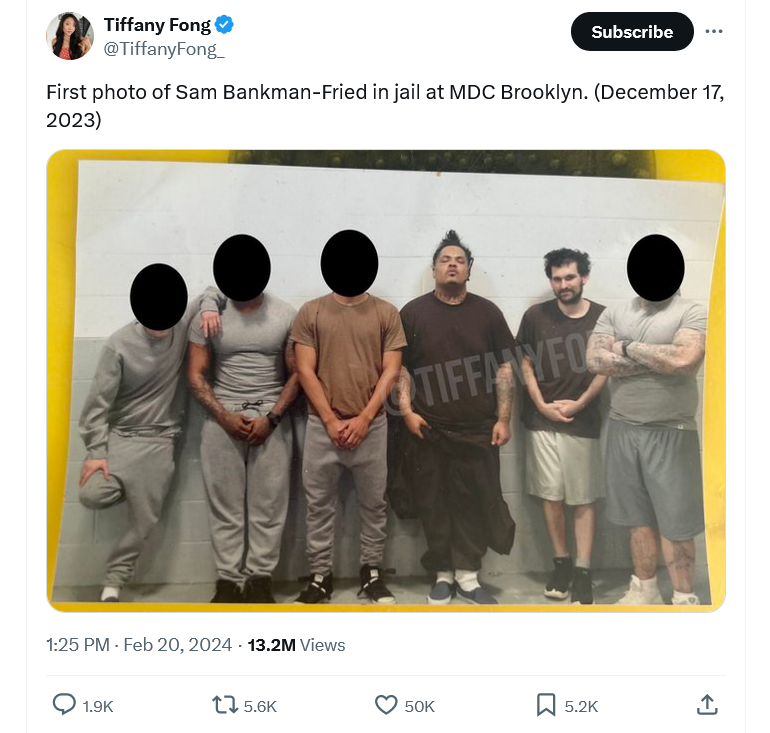Click the 1.9K replies count

pos(98,706)
